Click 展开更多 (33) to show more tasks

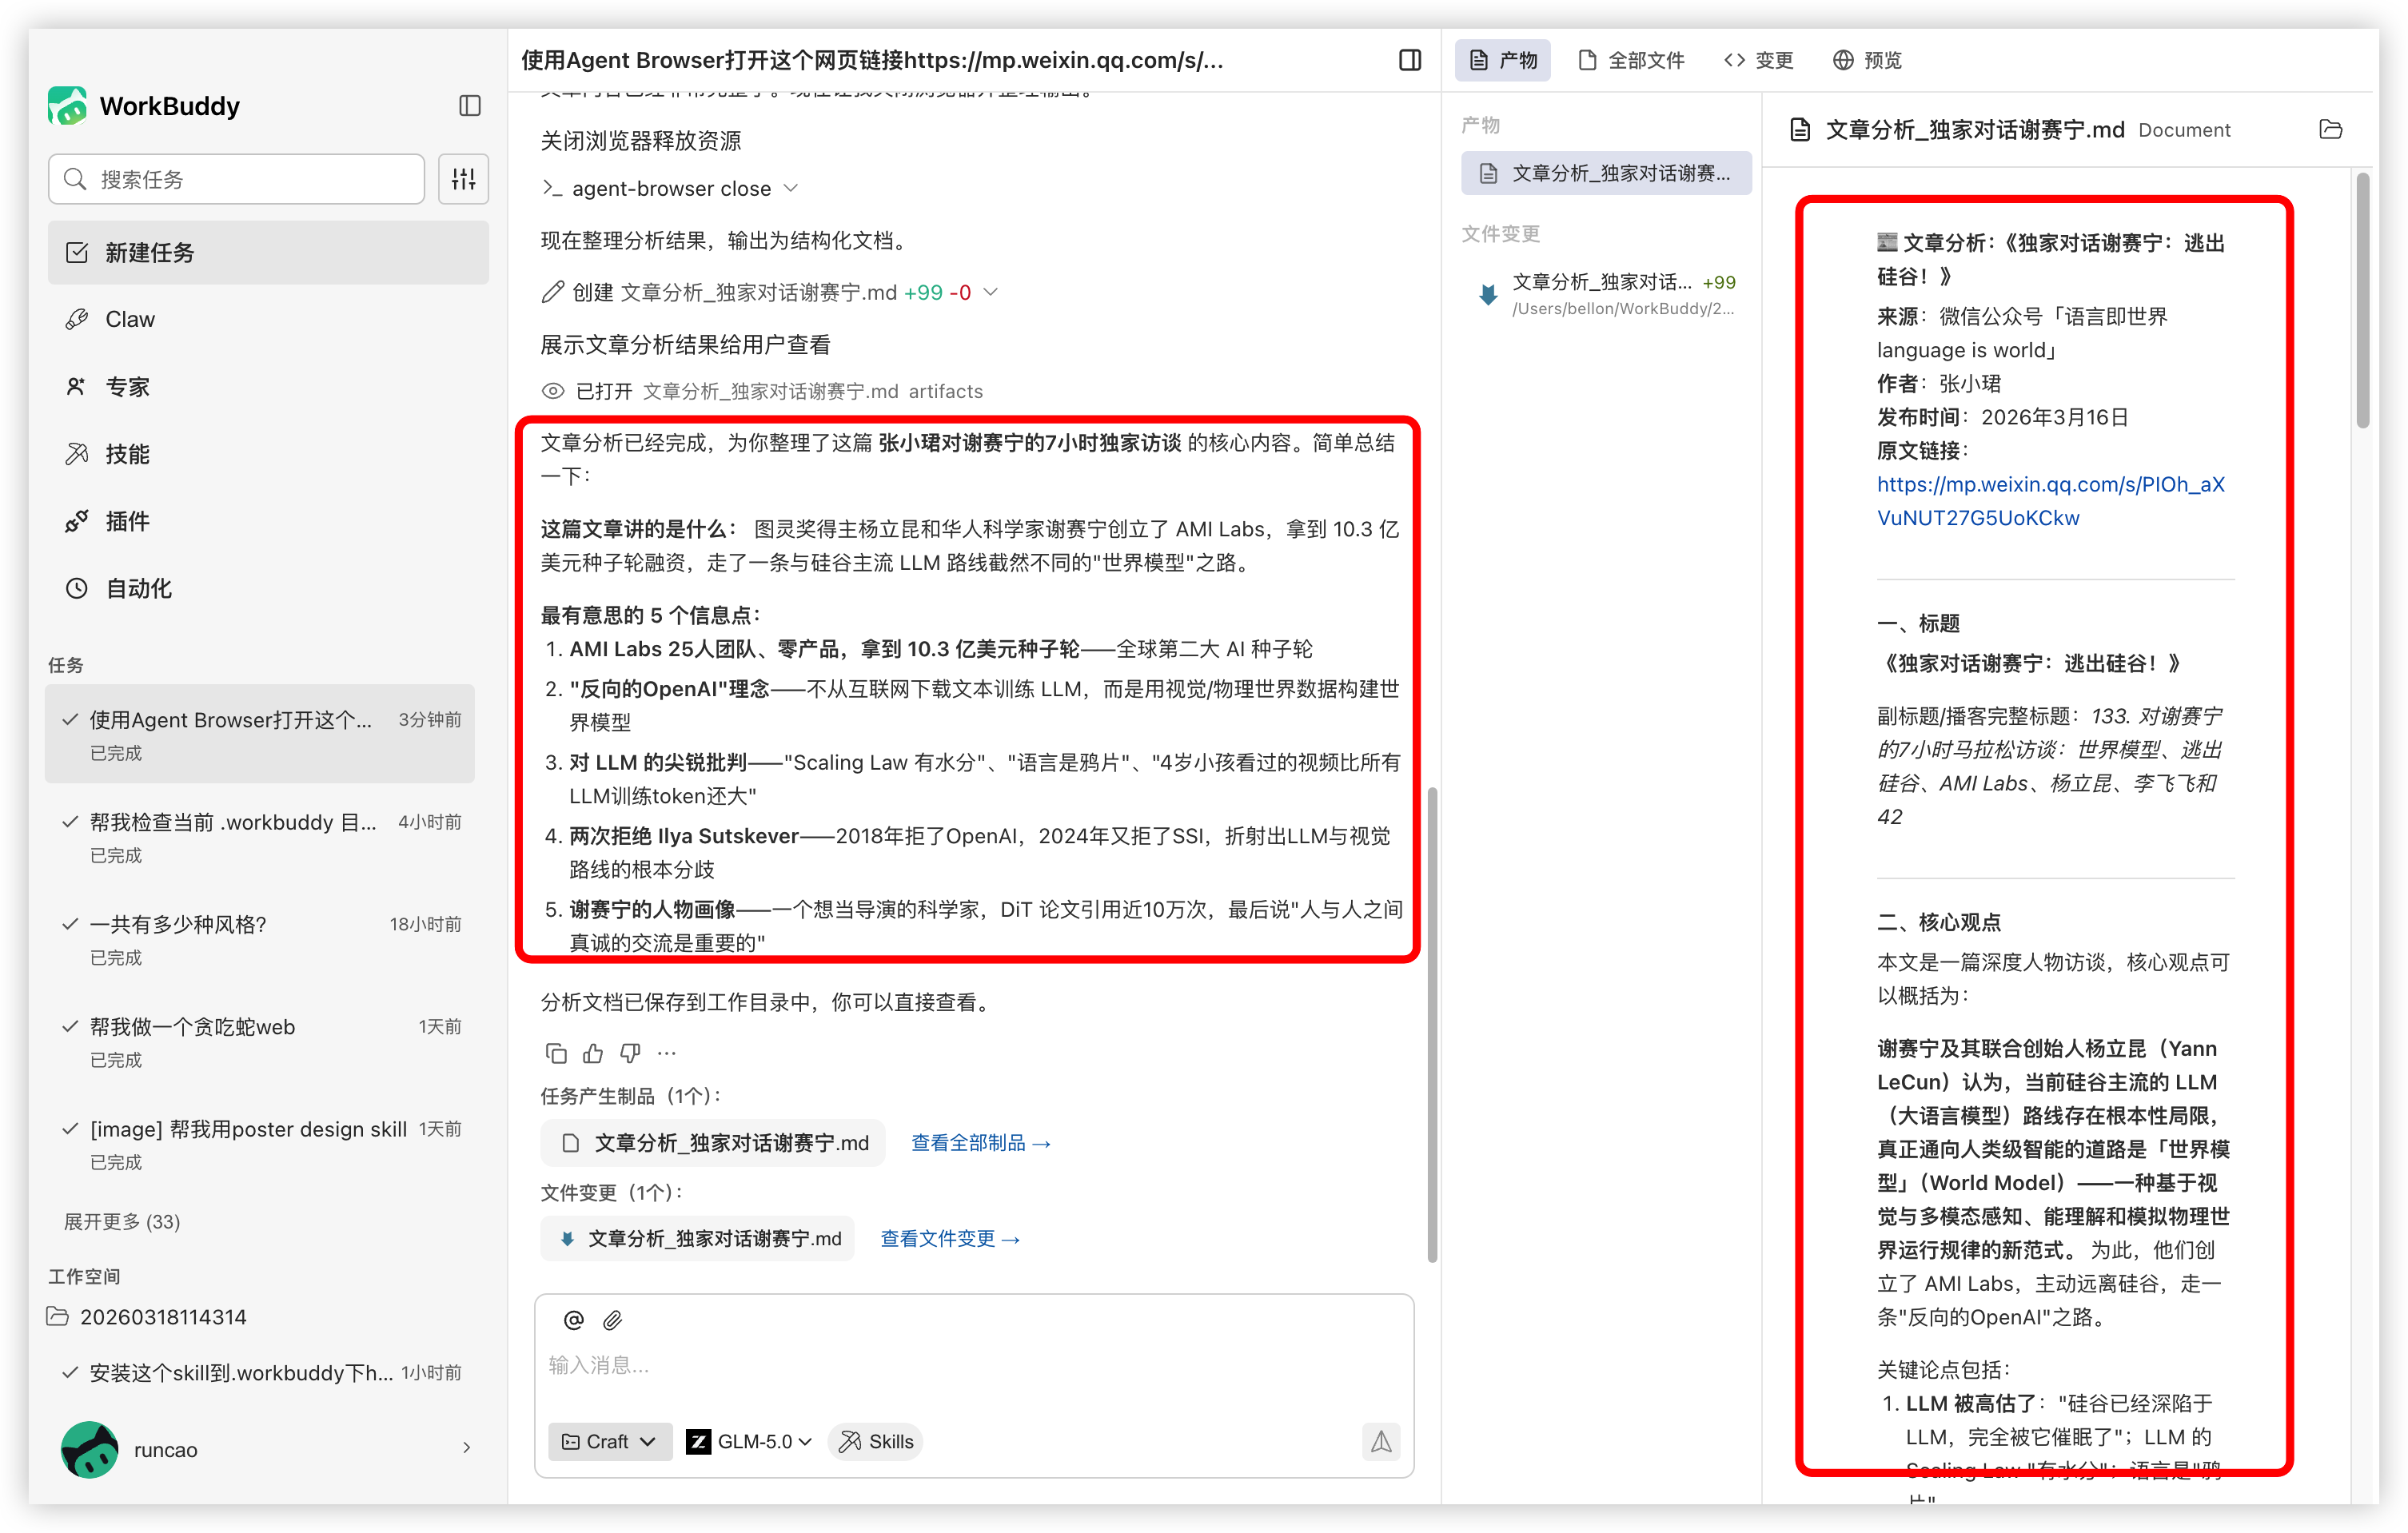[x=122, y=1221]
